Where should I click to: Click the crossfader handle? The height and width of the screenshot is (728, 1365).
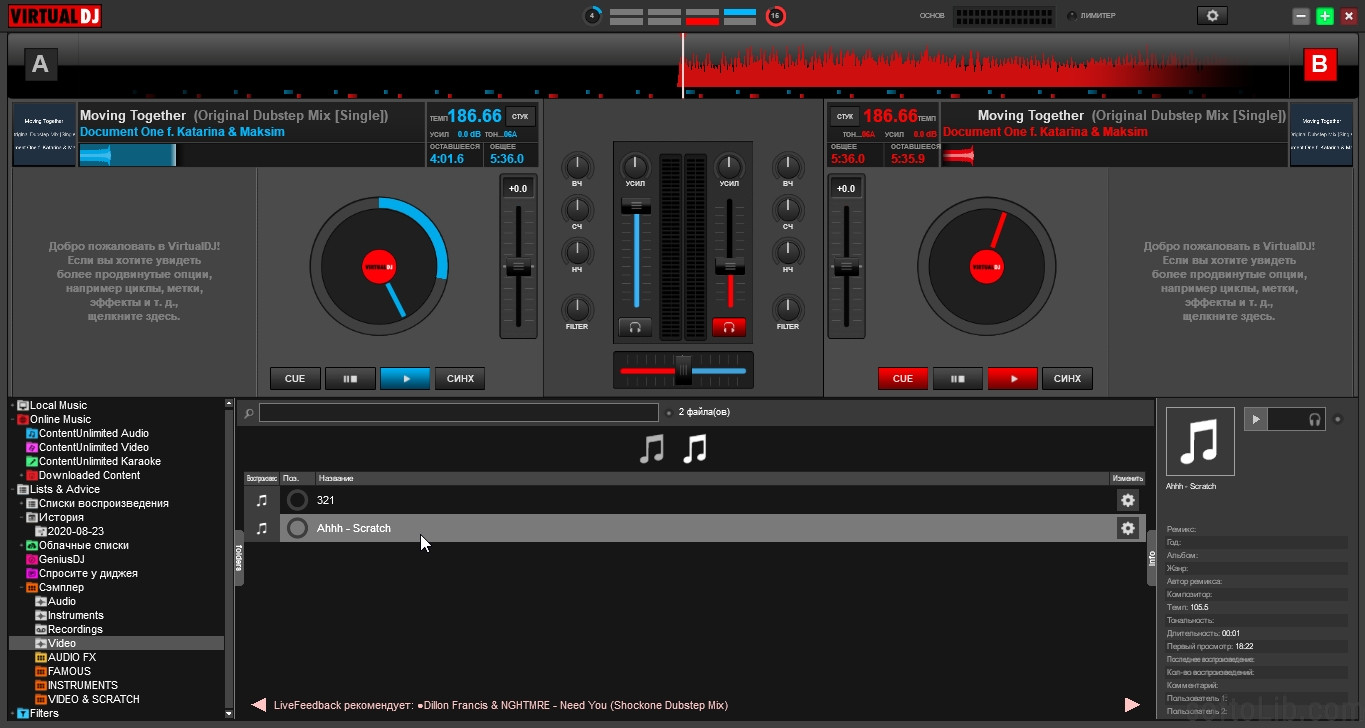(683, 370)
